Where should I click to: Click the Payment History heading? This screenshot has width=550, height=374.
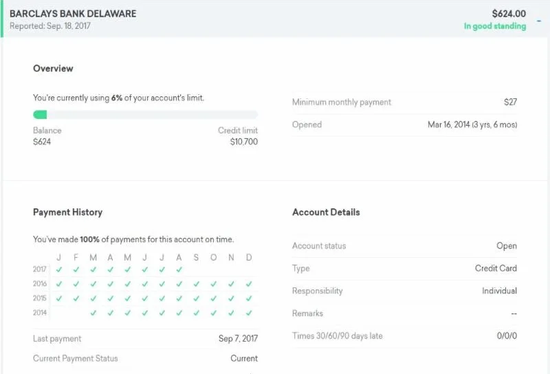point(68,212)
